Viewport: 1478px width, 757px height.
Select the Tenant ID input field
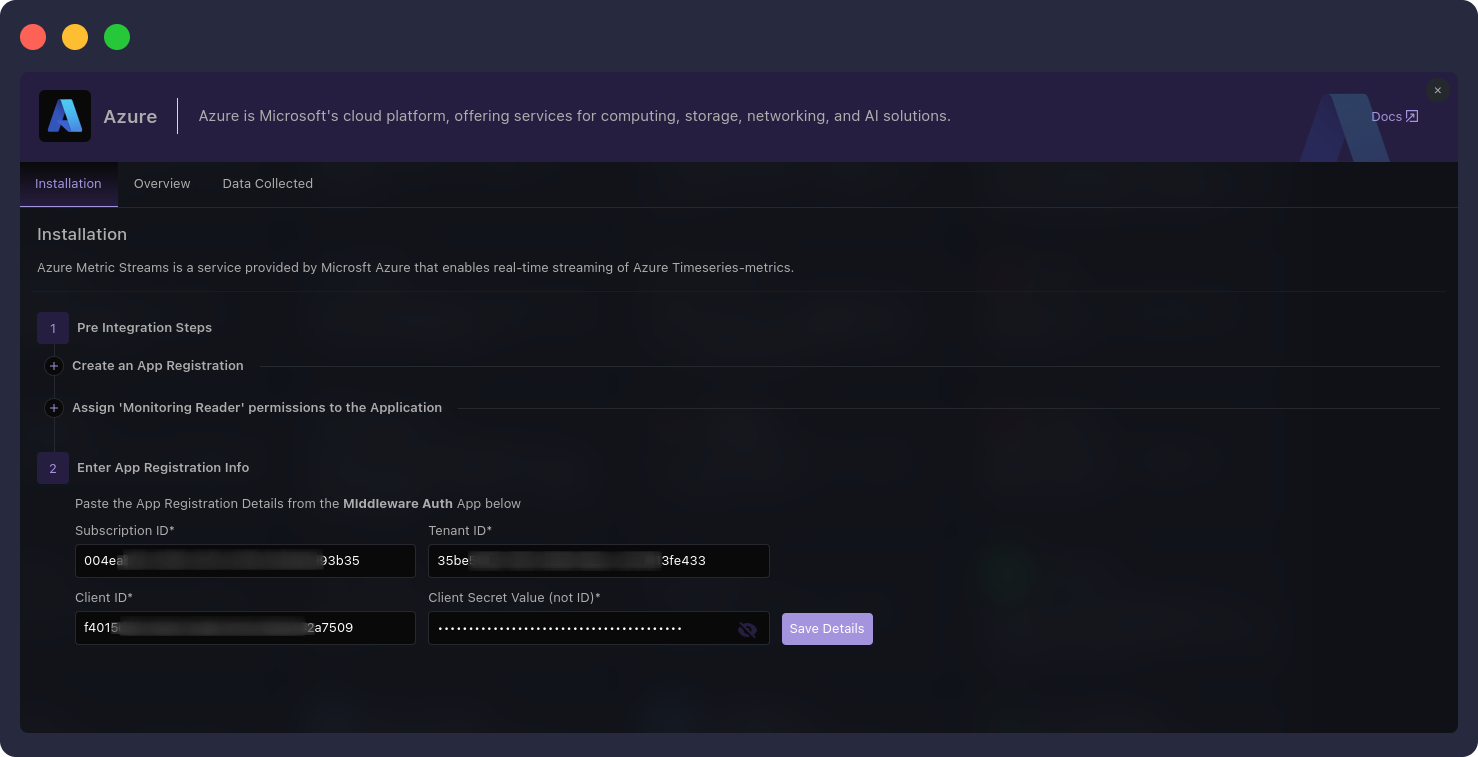(598, 561)
